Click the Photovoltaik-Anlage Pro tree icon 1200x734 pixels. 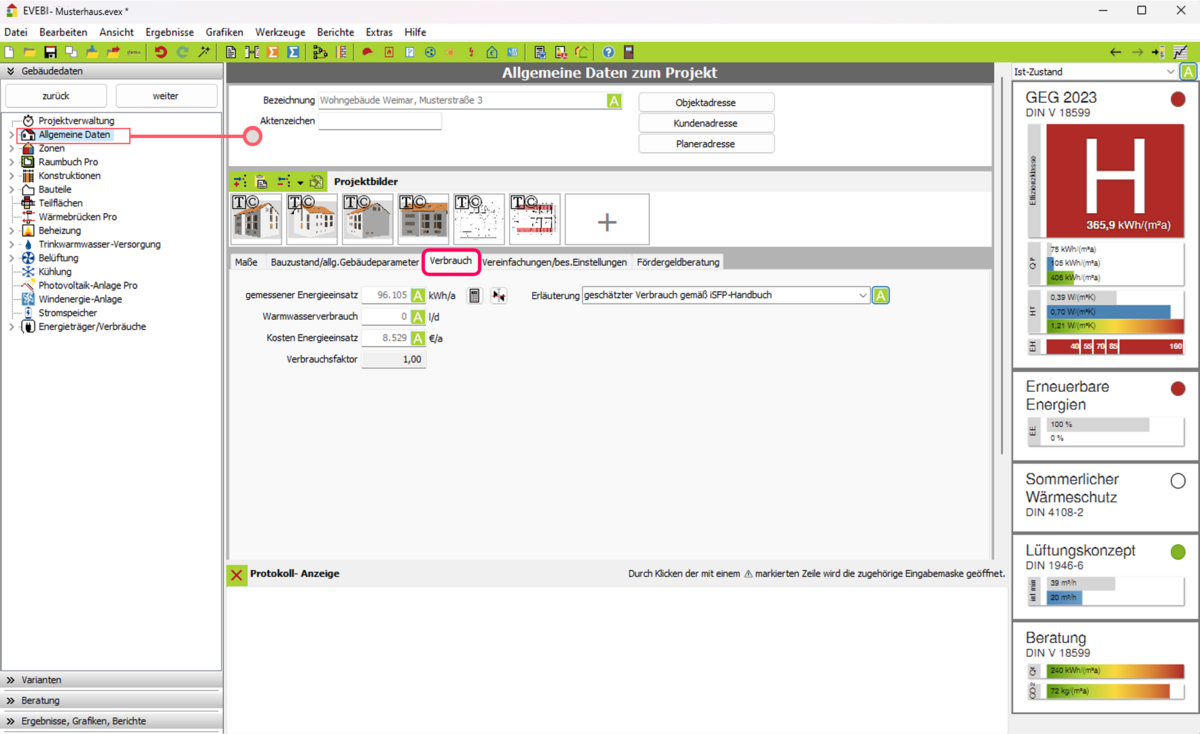(x=28, y=285)
